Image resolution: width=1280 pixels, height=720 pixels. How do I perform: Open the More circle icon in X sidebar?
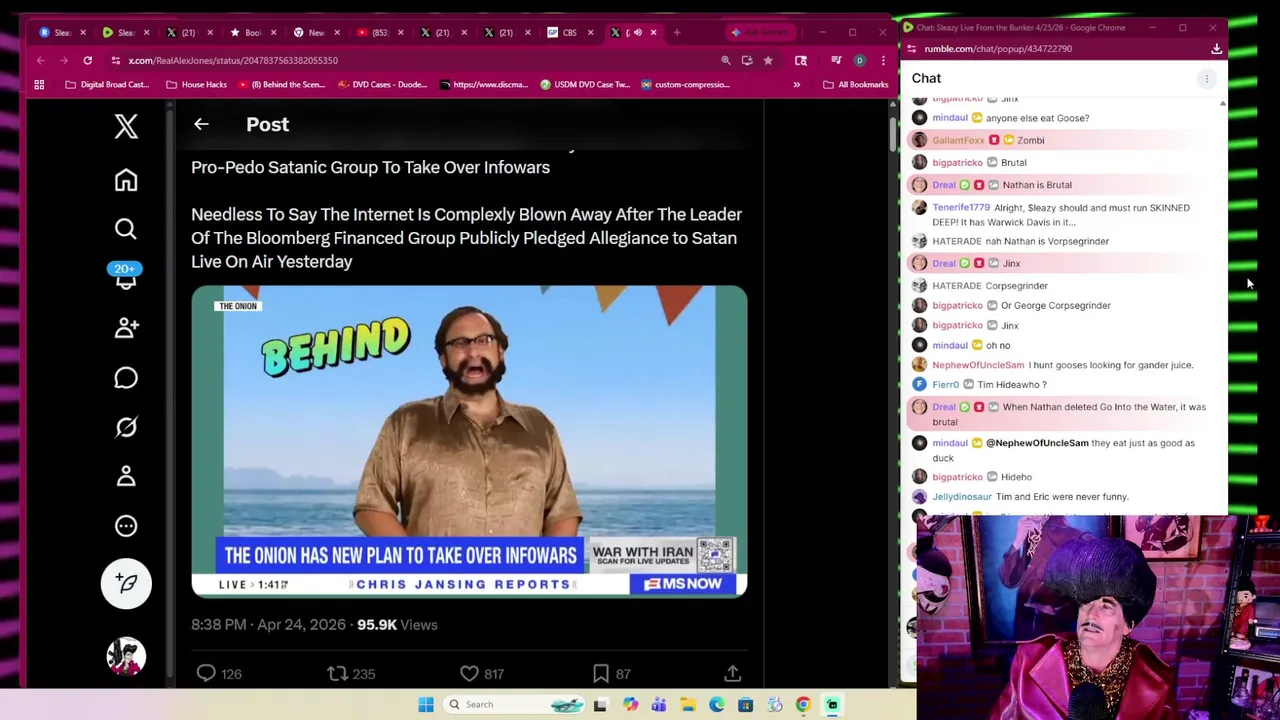[x=126, y=526]
